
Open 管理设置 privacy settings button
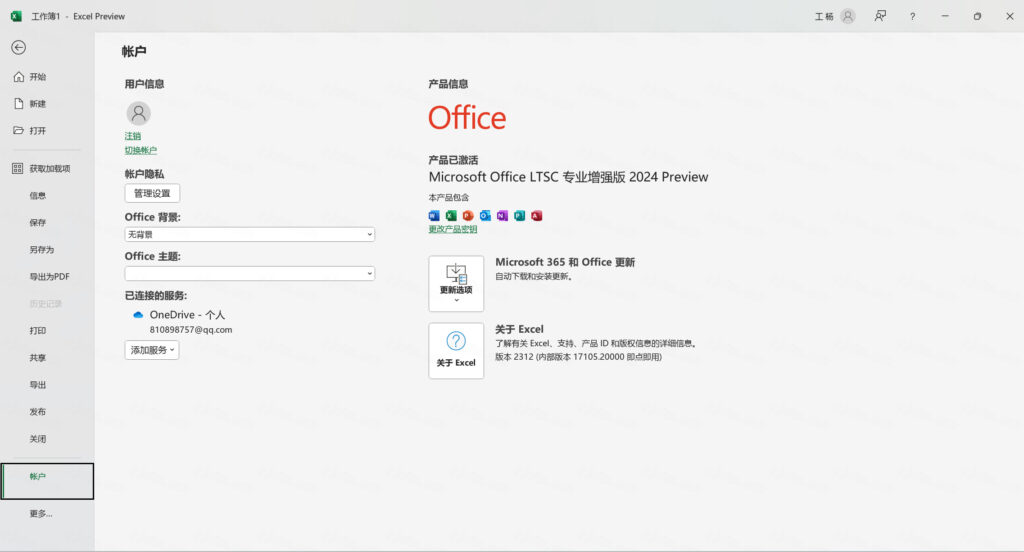[x=152, y=193]
